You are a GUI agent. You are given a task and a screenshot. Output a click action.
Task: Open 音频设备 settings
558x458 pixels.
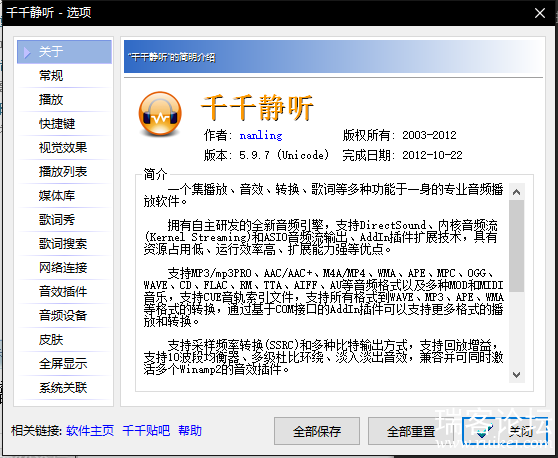[x=64, y=316]
